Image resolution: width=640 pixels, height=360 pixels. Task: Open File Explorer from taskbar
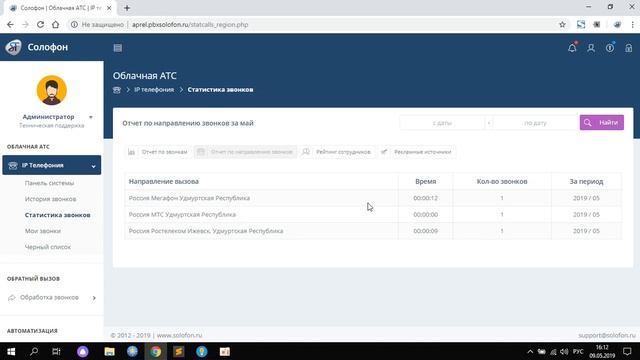109,351
